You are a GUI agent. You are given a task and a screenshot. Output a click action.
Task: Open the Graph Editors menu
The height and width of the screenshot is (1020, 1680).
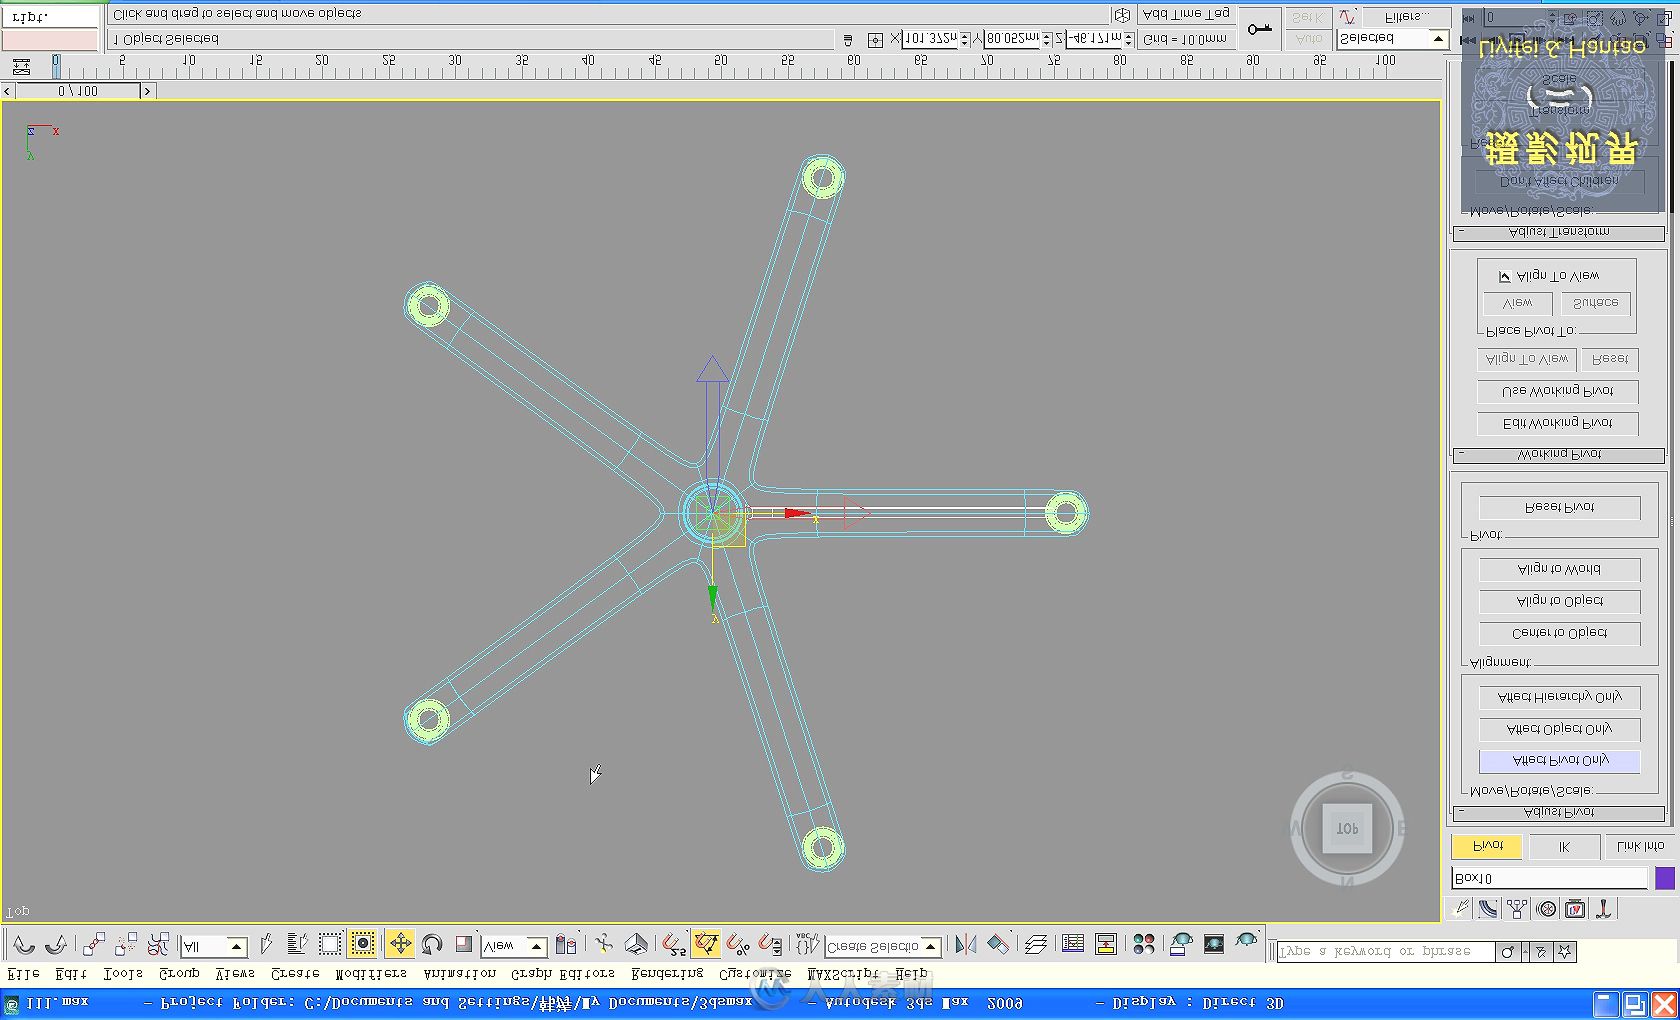pos(563,973)
